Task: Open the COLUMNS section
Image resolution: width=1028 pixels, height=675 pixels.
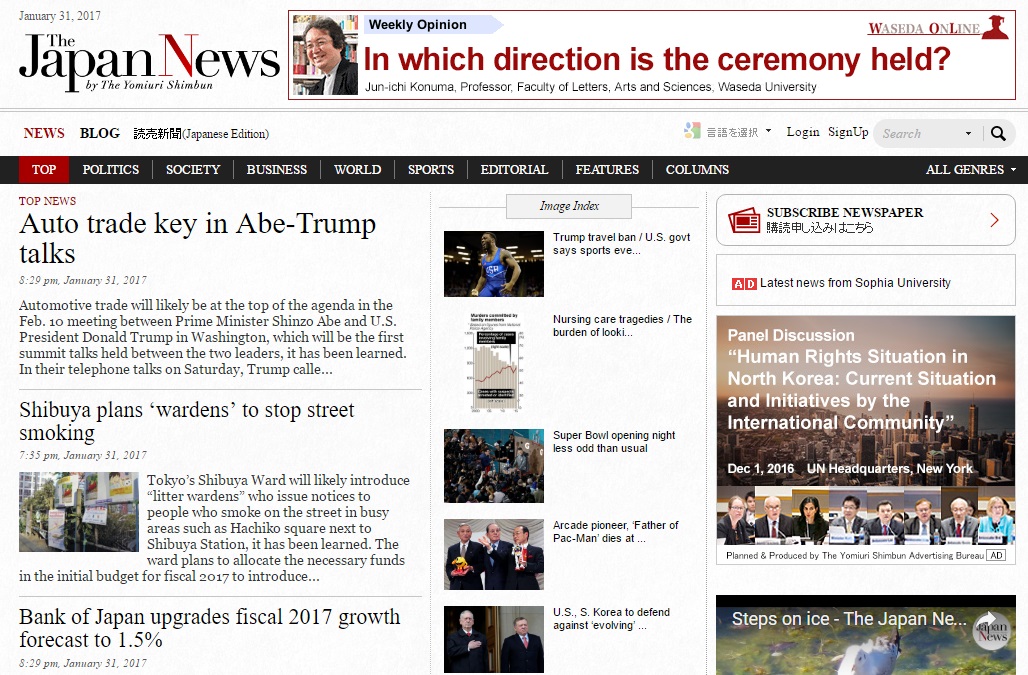Action: coord(697,170)
